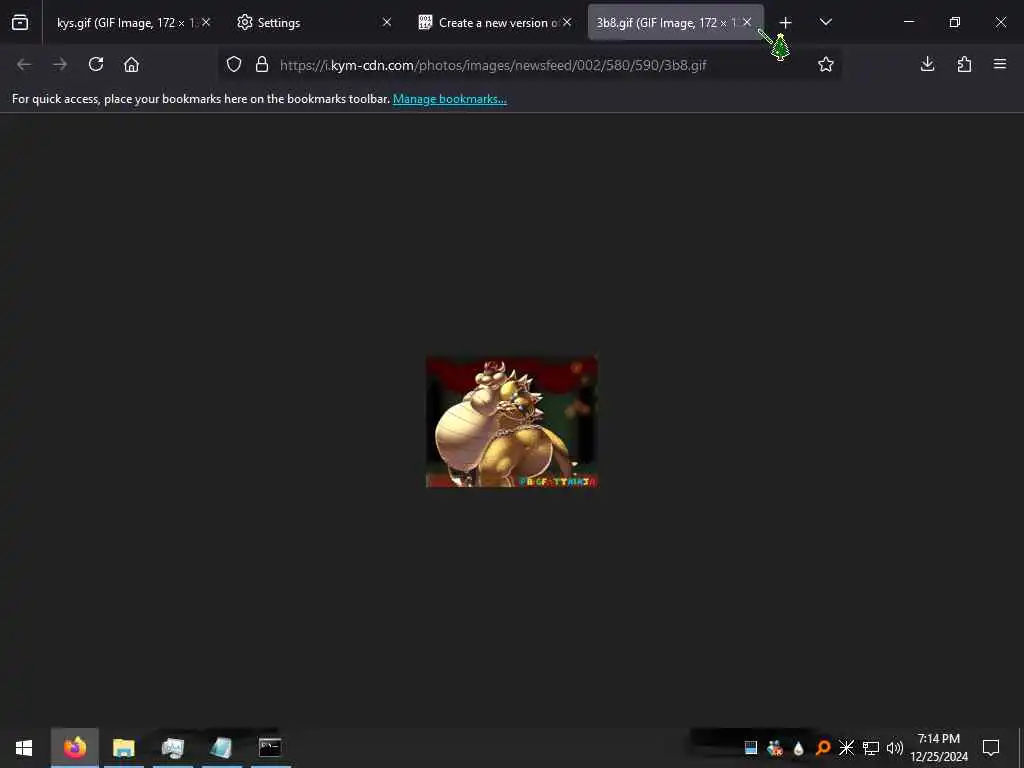Click the white asterisk tray icon

tap(846, 748)
